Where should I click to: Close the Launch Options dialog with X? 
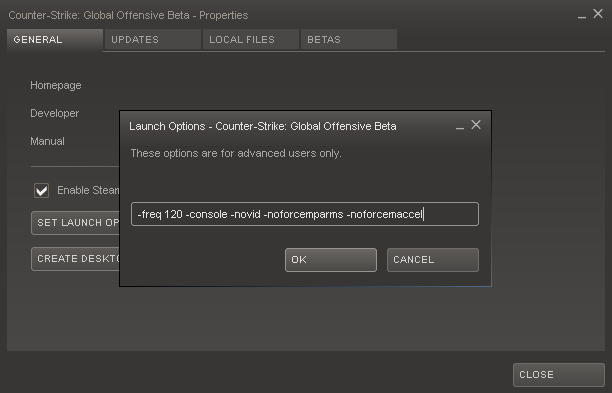pyautogui.click(x=476, y=125)
